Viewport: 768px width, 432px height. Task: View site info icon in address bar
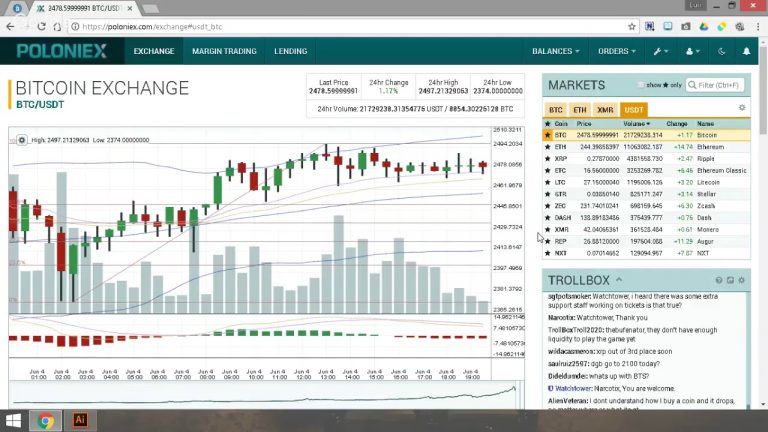tap(75, 26)
